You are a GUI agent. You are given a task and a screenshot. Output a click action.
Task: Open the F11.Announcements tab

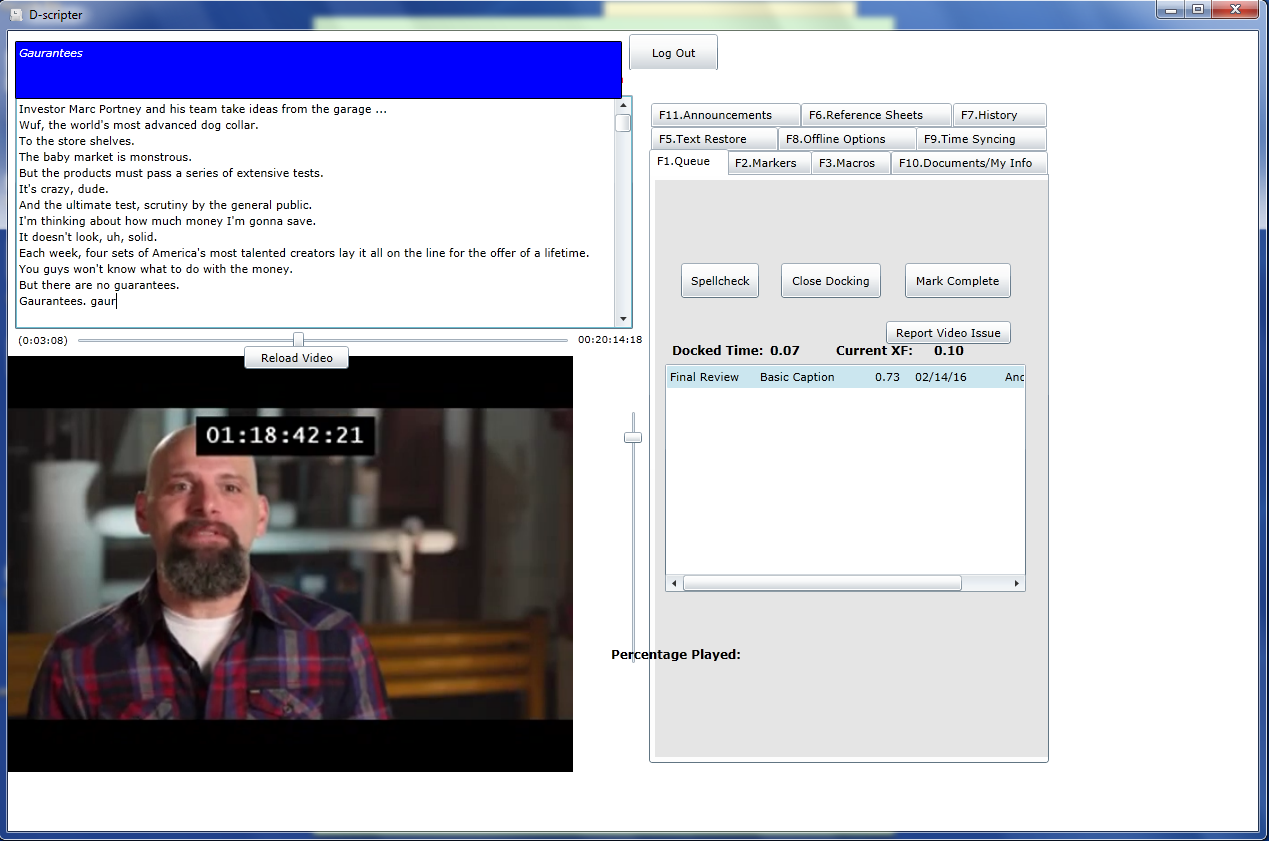[725, 115]
